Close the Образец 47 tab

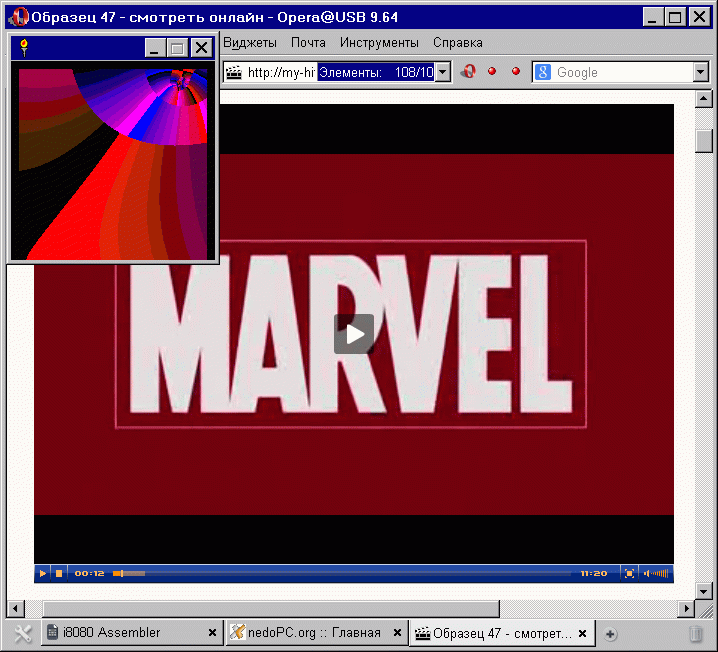pos(582,634)
